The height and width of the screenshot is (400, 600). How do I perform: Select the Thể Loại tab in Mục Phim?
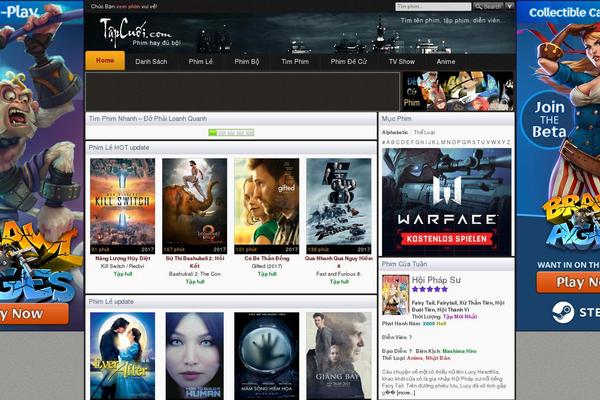pyautogui.click(x=424, y=132)
